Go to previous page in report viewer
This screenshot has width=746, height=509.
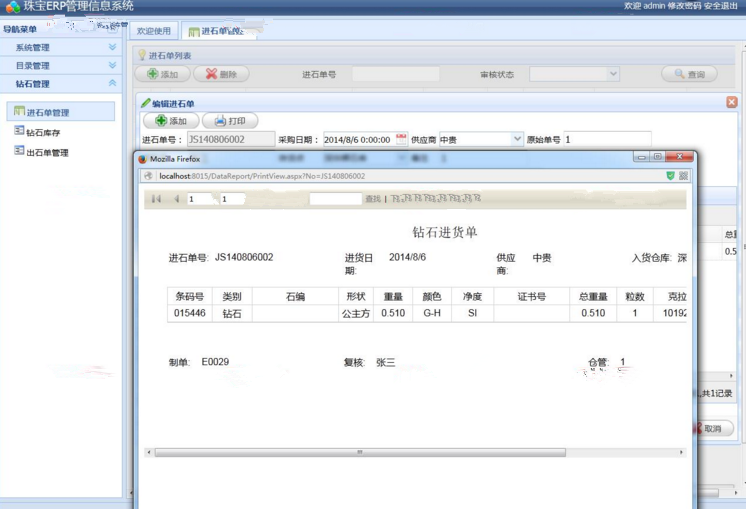(177, 199)
